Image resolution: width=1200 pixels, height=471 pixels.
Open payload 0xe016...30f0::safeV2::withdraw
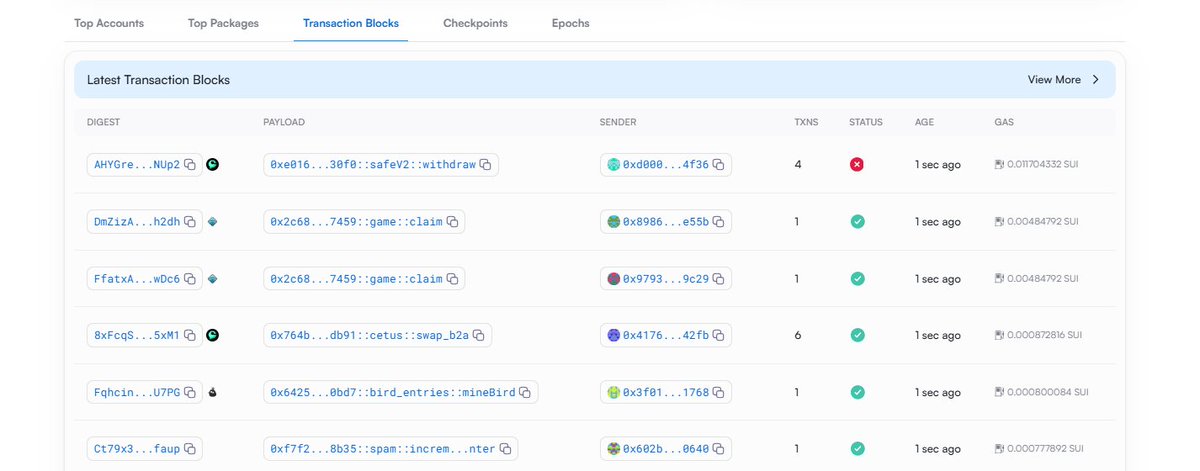[x=373, y=164]
